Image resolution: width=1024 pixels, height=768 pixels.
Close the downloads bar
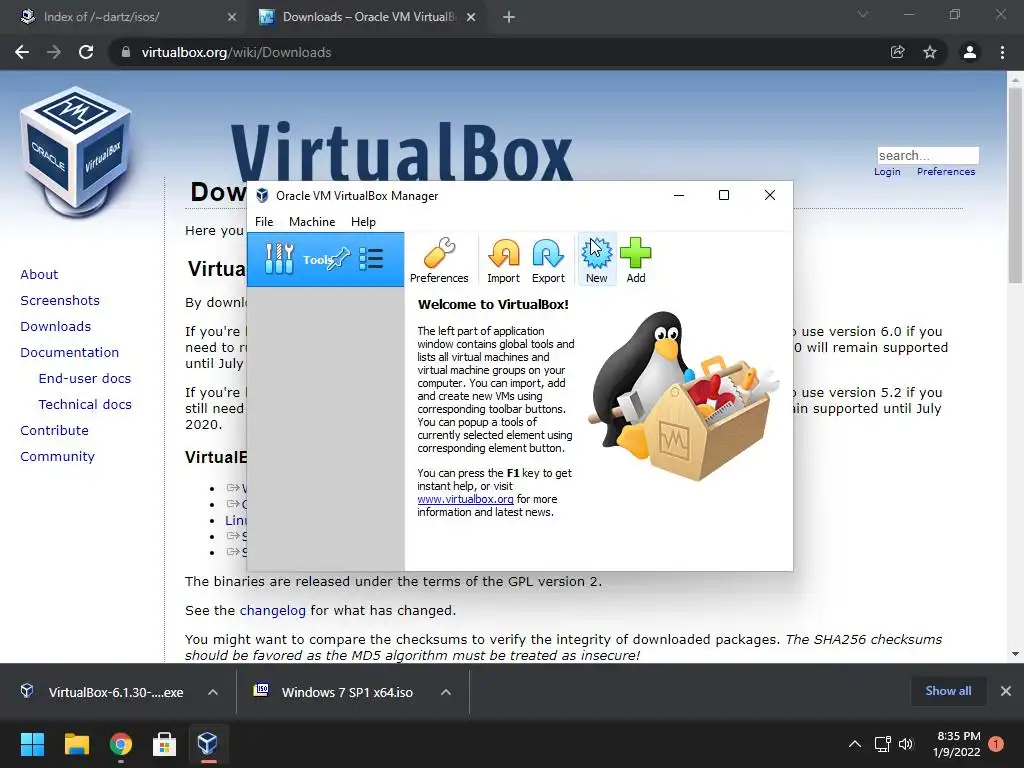click(x=1006, y=691)
